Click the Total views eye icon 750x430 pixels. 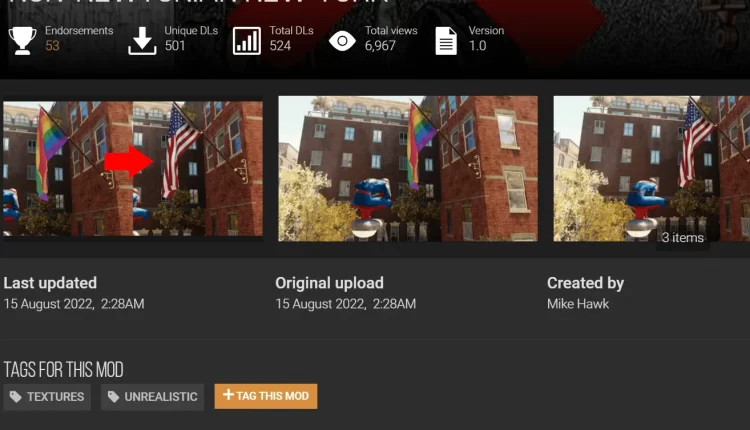[343, 40]
